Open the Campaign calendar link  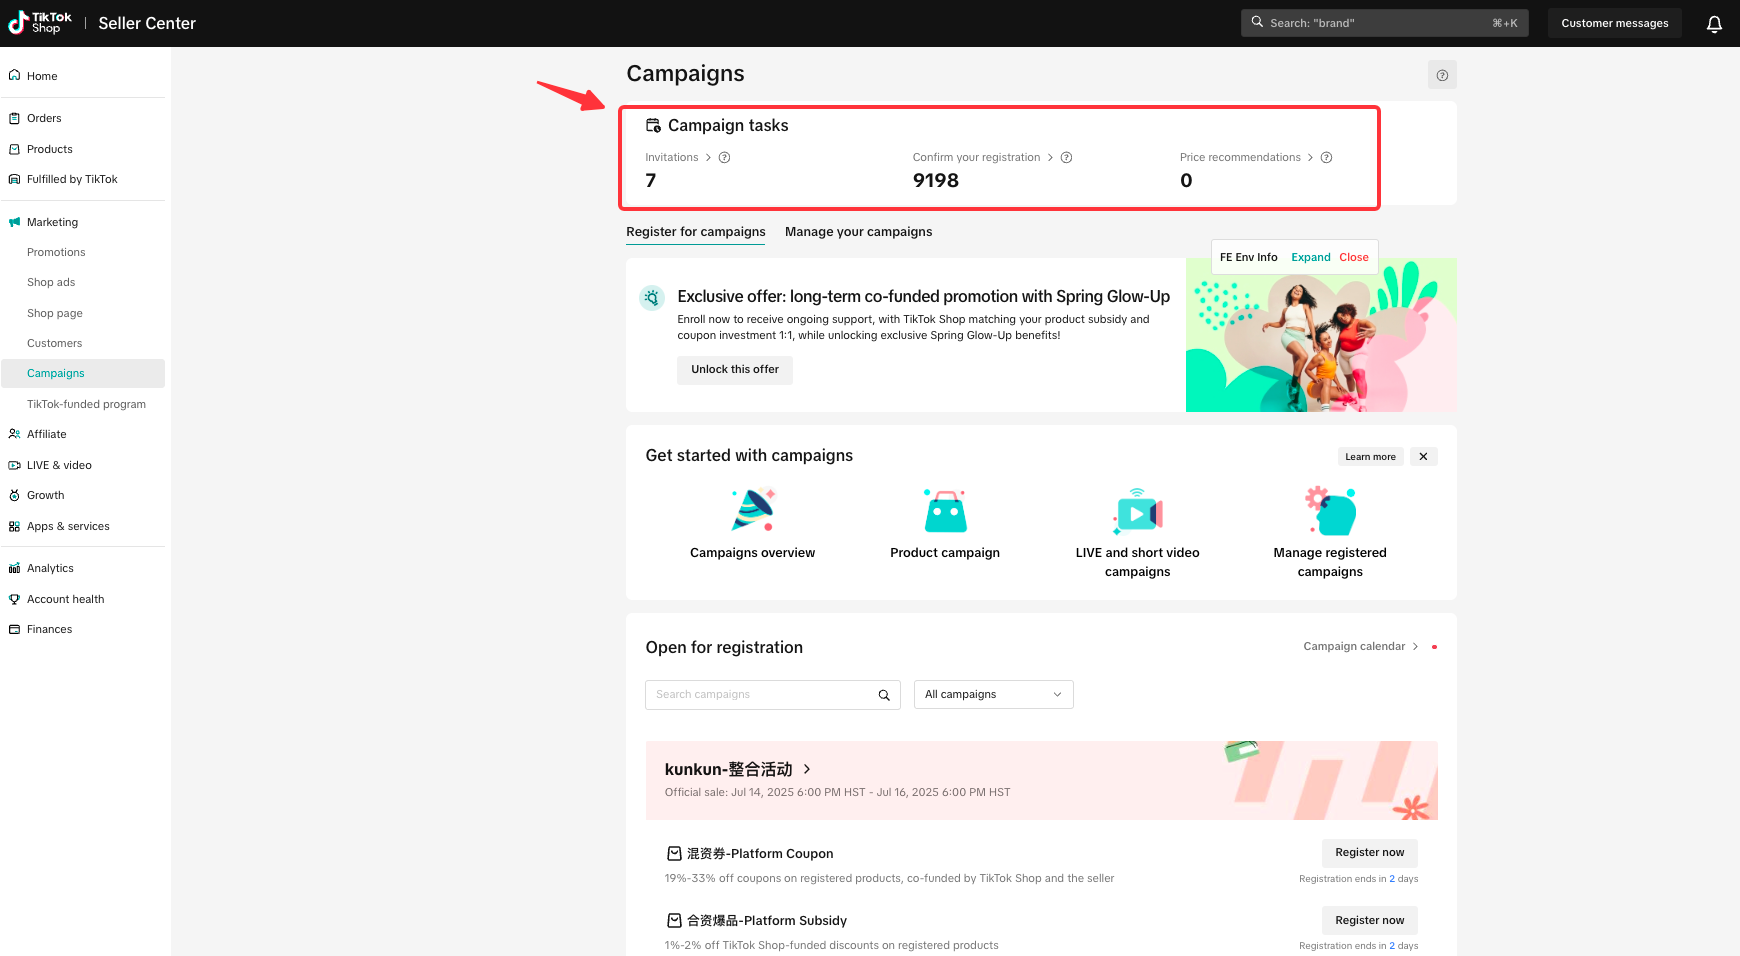(1360, 647)
